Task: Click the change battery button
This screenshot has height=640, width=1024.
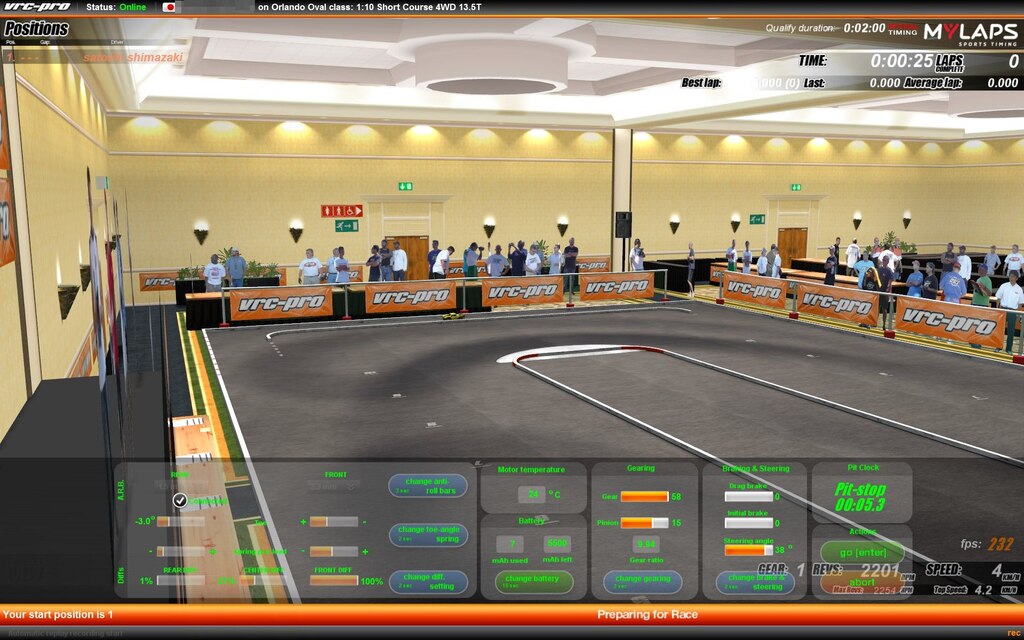Action: [534, 581]
